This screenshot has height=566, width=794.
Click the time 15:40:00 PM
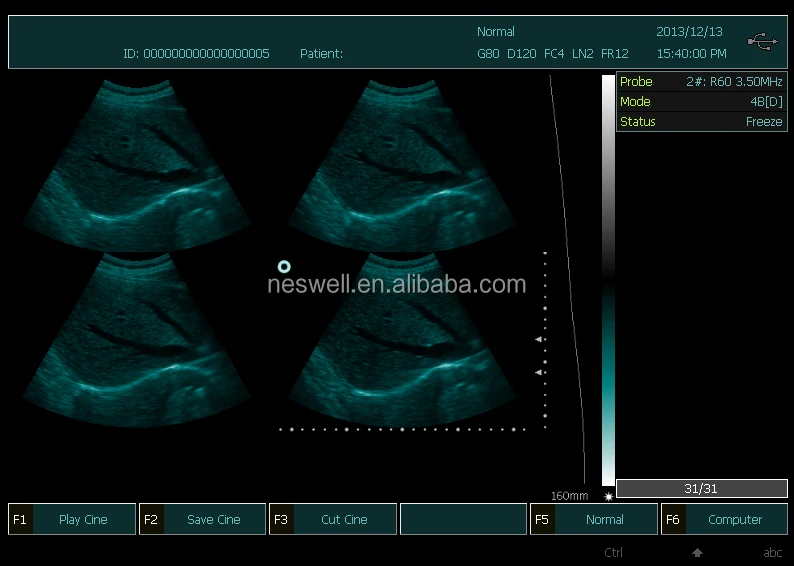(692, 54)
